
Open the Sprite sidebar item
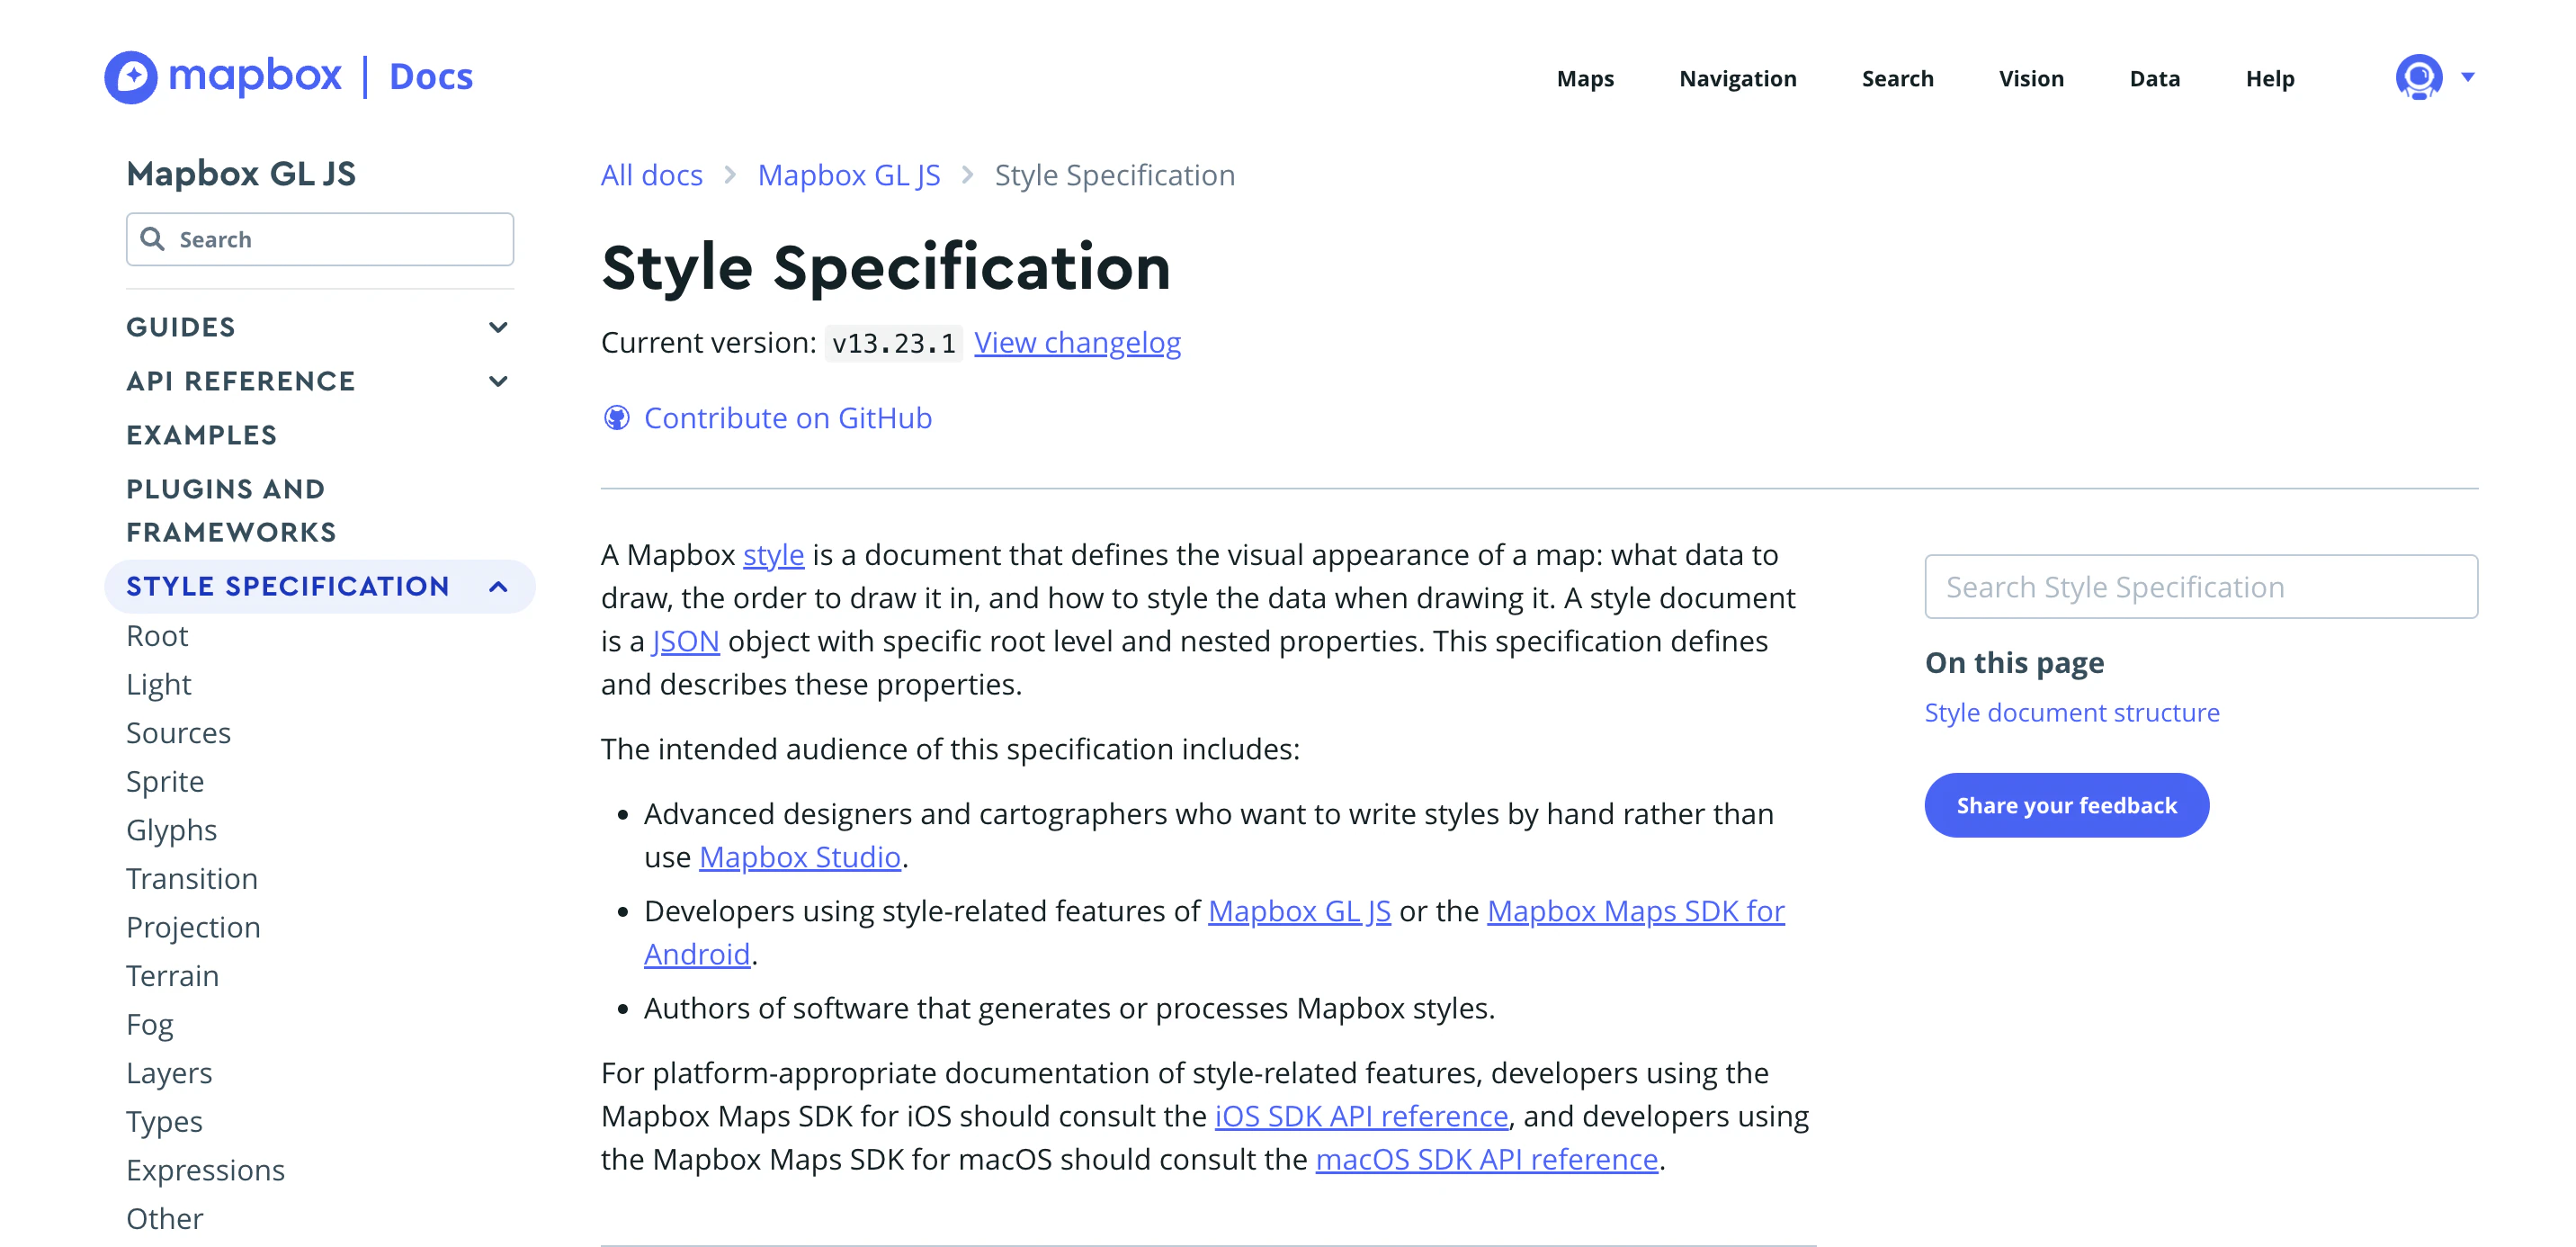[165, 782]
